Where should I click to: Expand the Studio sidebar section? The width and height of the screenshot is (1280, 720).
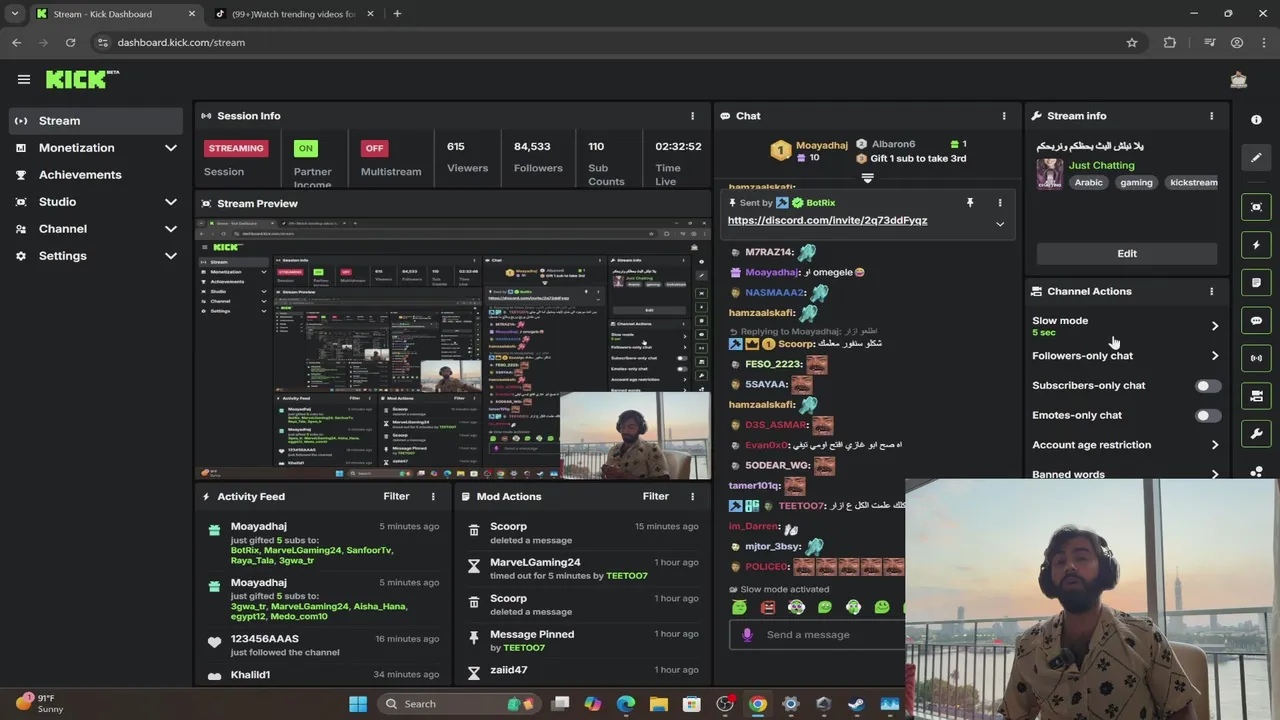click(170, 202)
